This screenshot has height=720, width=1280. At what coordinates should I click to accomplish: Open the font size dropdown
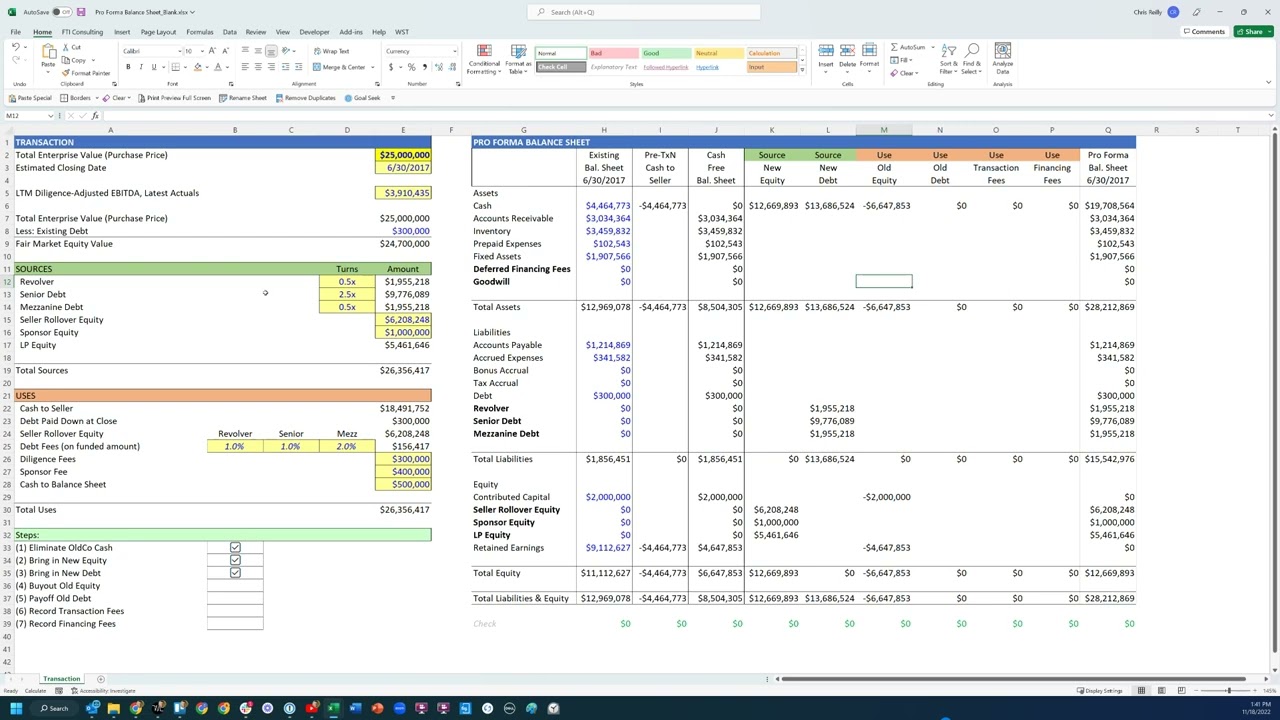(x=201, y=51)
